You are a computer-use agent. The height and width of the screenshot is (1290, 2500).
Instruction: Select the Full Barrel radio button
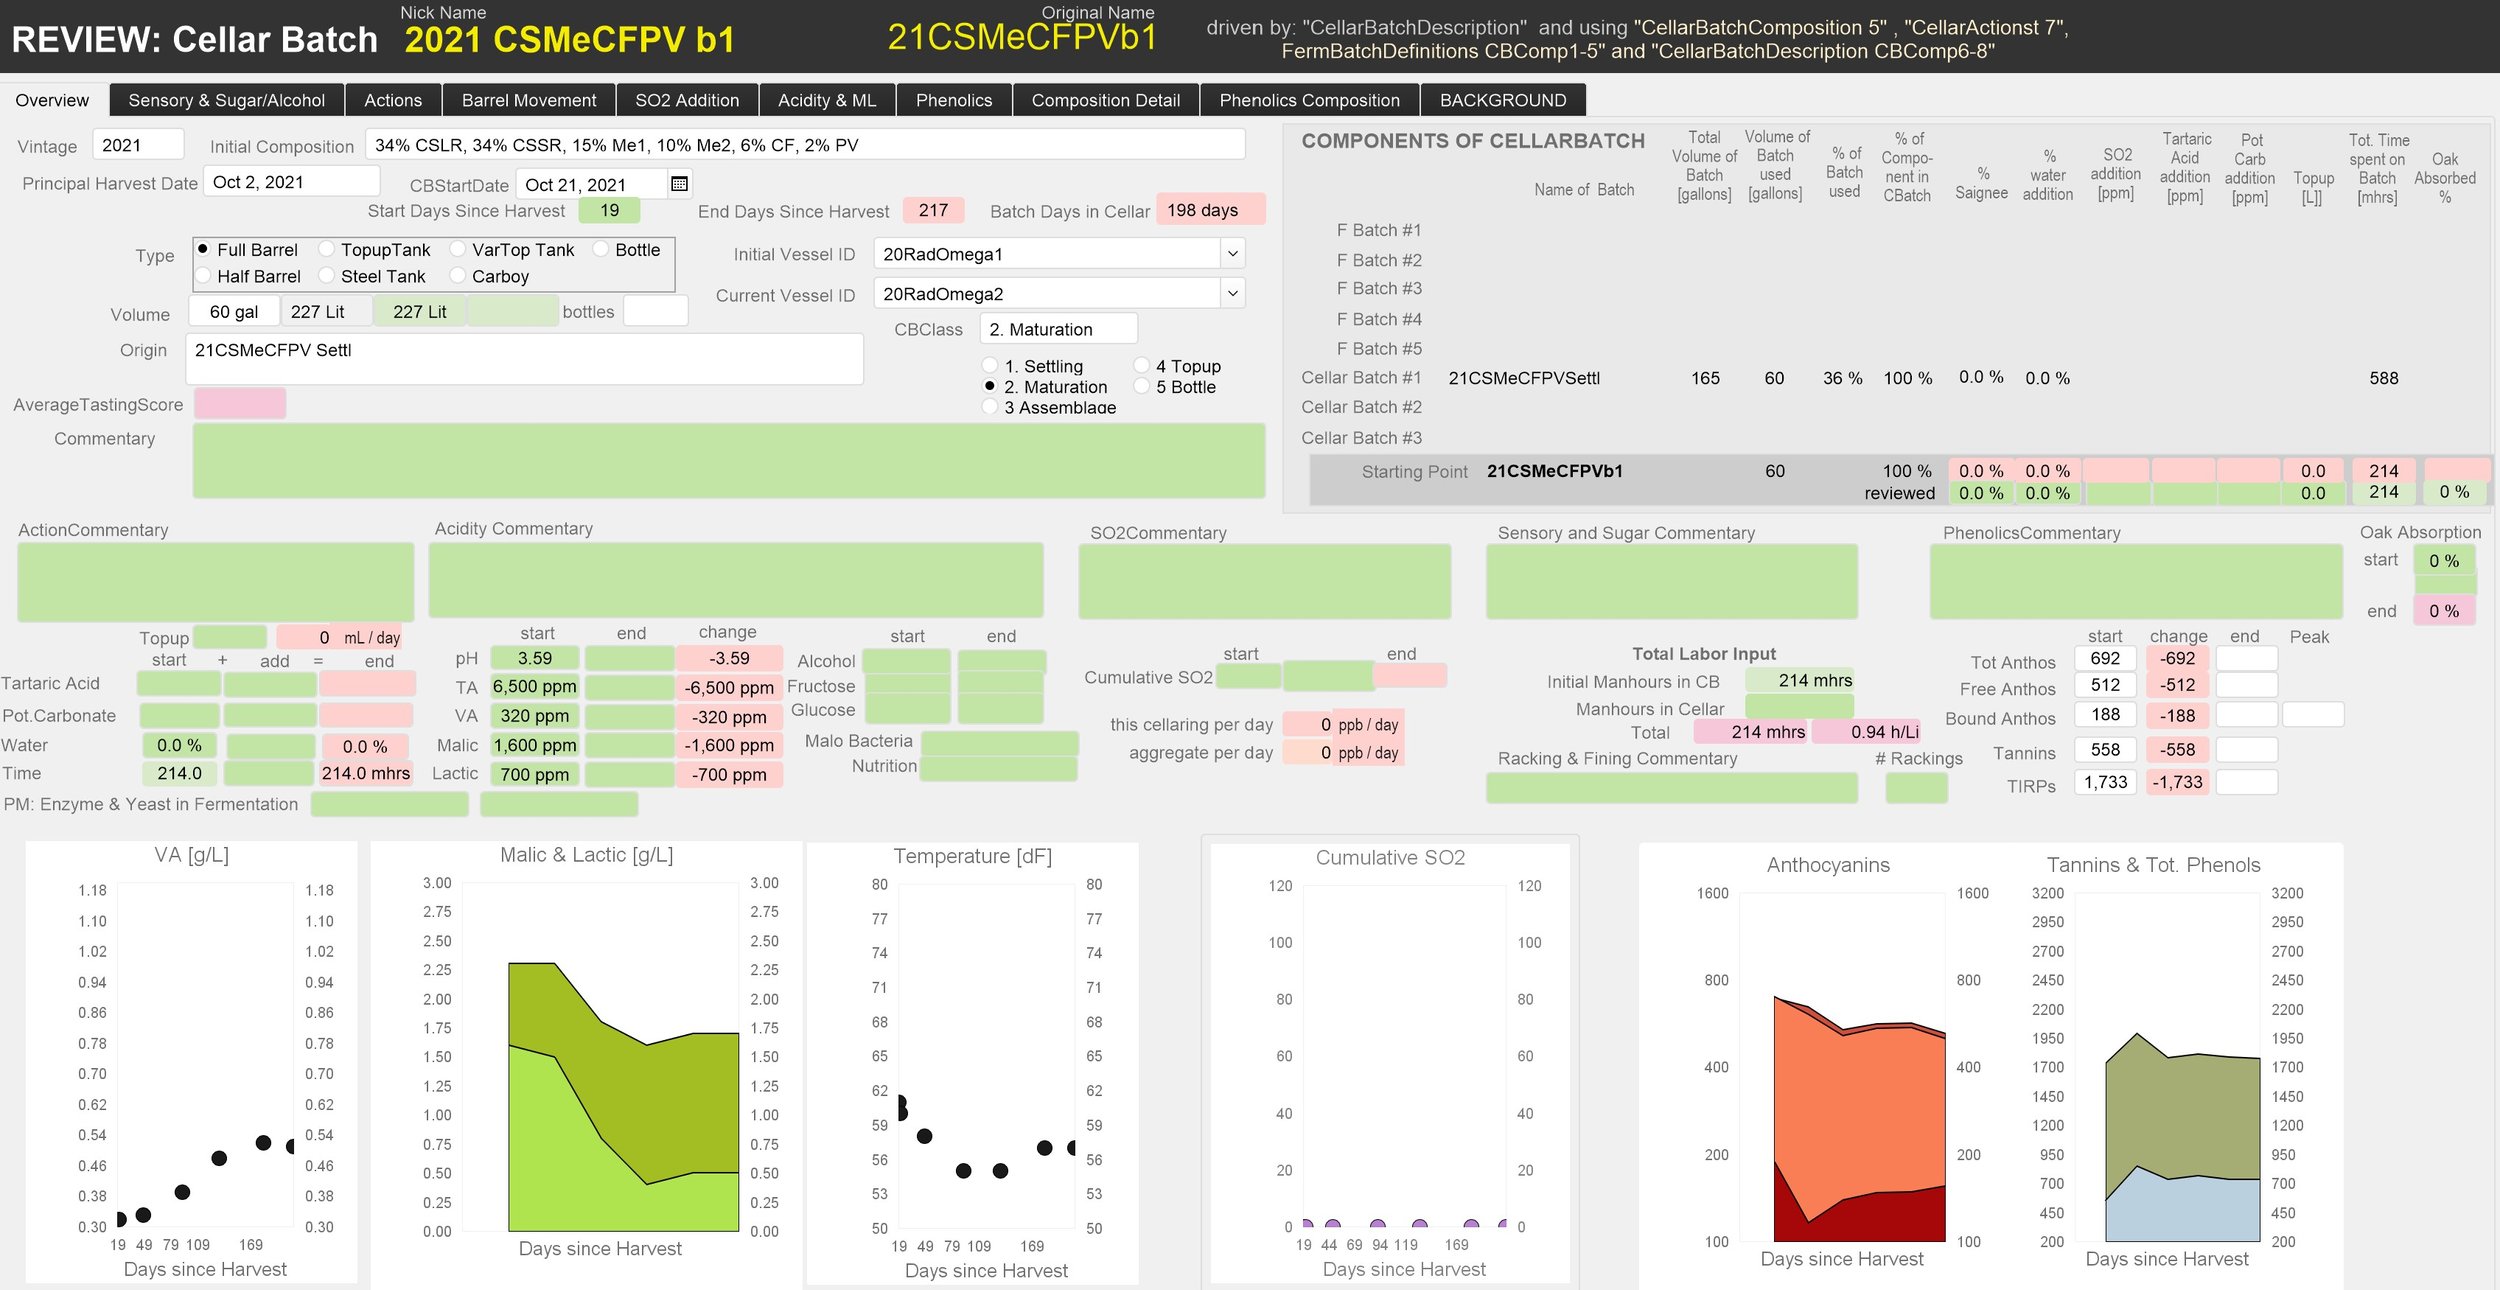pos(203,249)
